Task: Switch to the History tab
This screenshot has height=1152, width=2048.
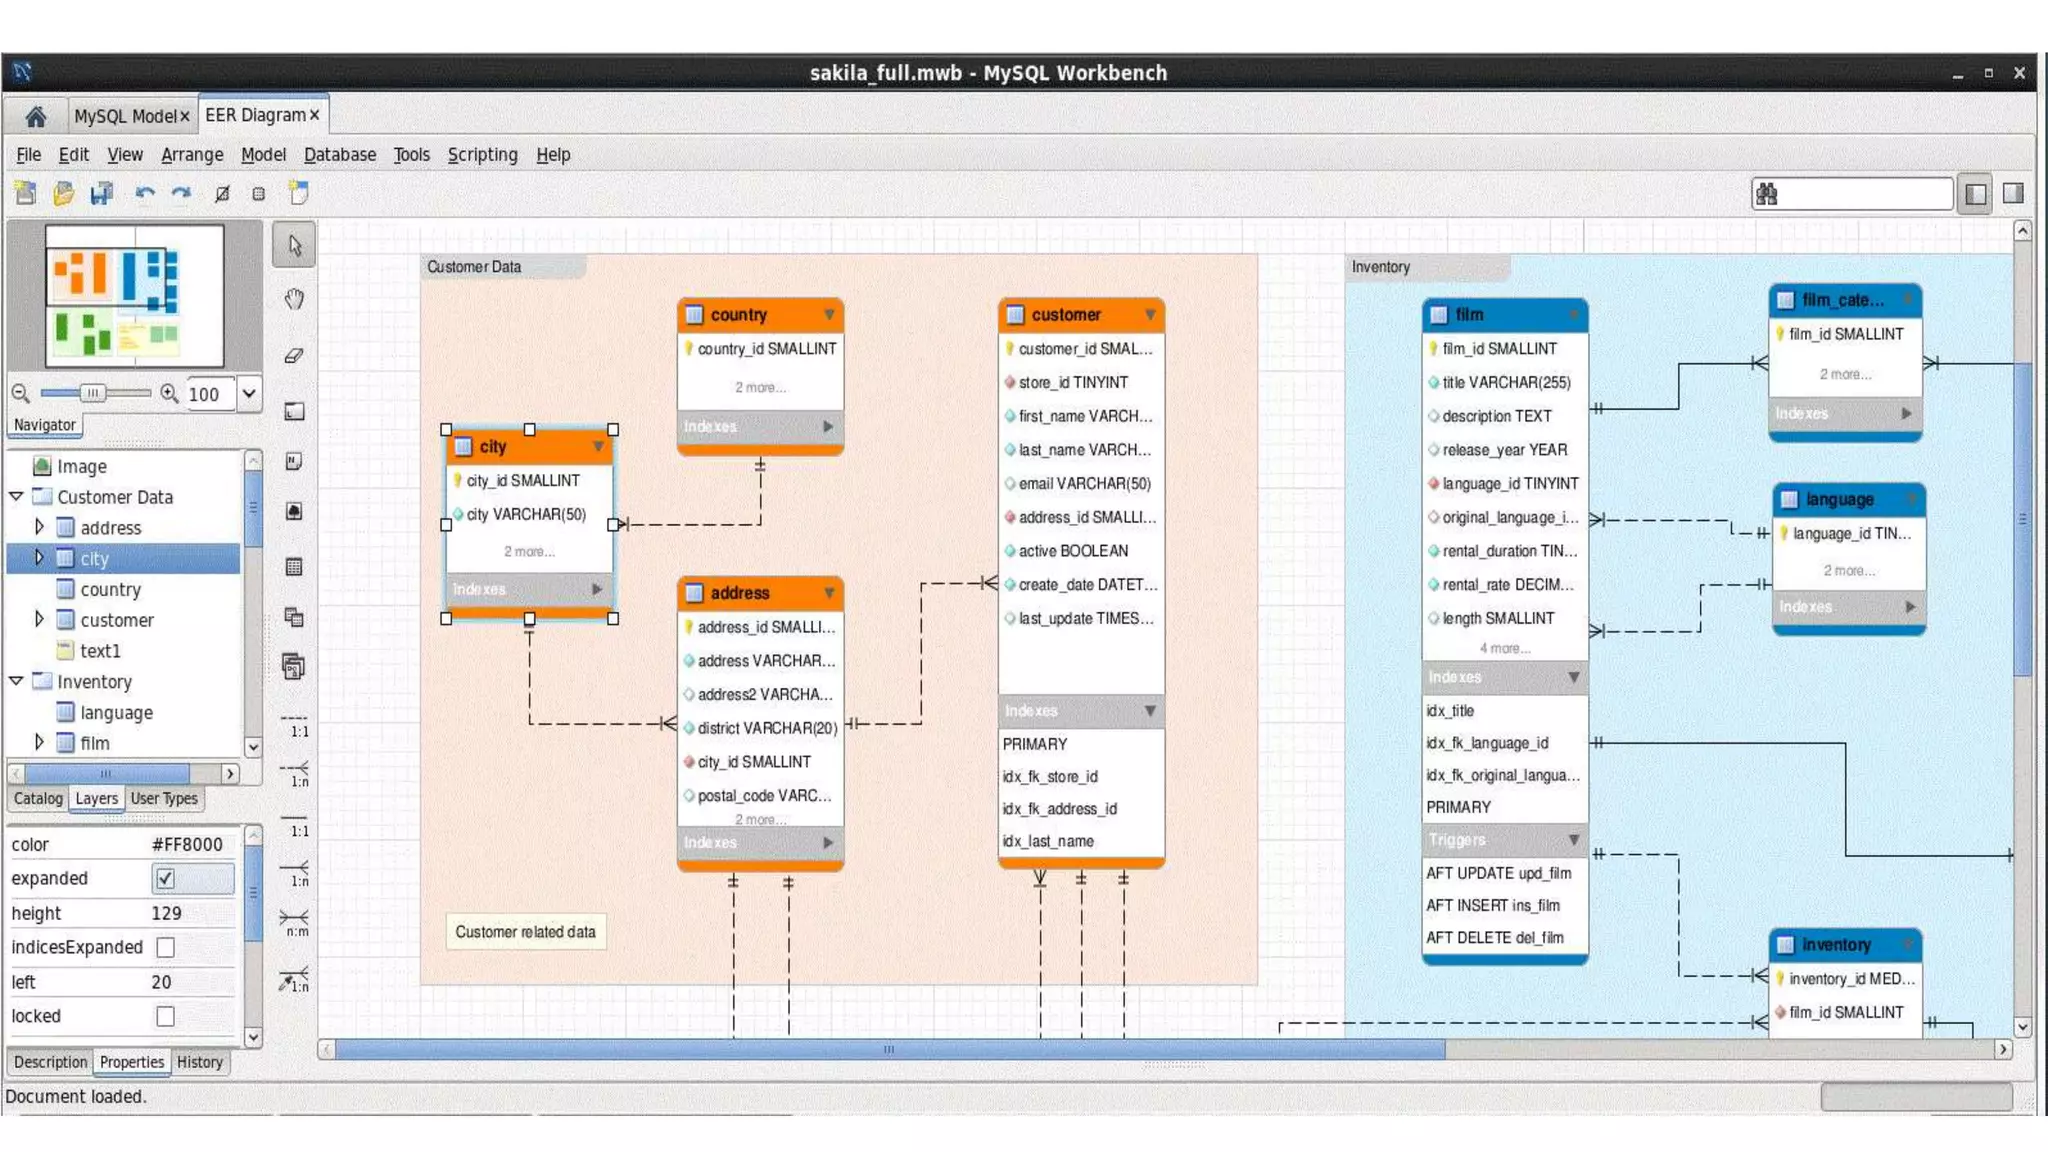Action: (199, 1062)
